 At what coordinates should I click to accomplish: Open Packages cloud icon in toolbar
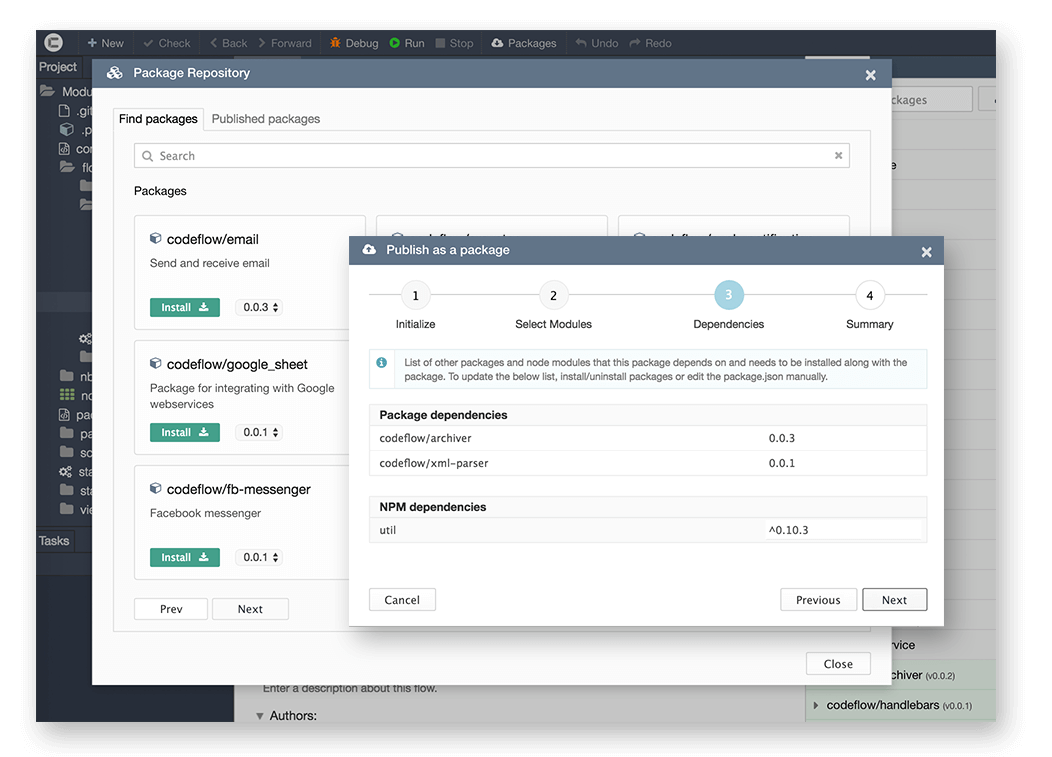tap(497, 43)
